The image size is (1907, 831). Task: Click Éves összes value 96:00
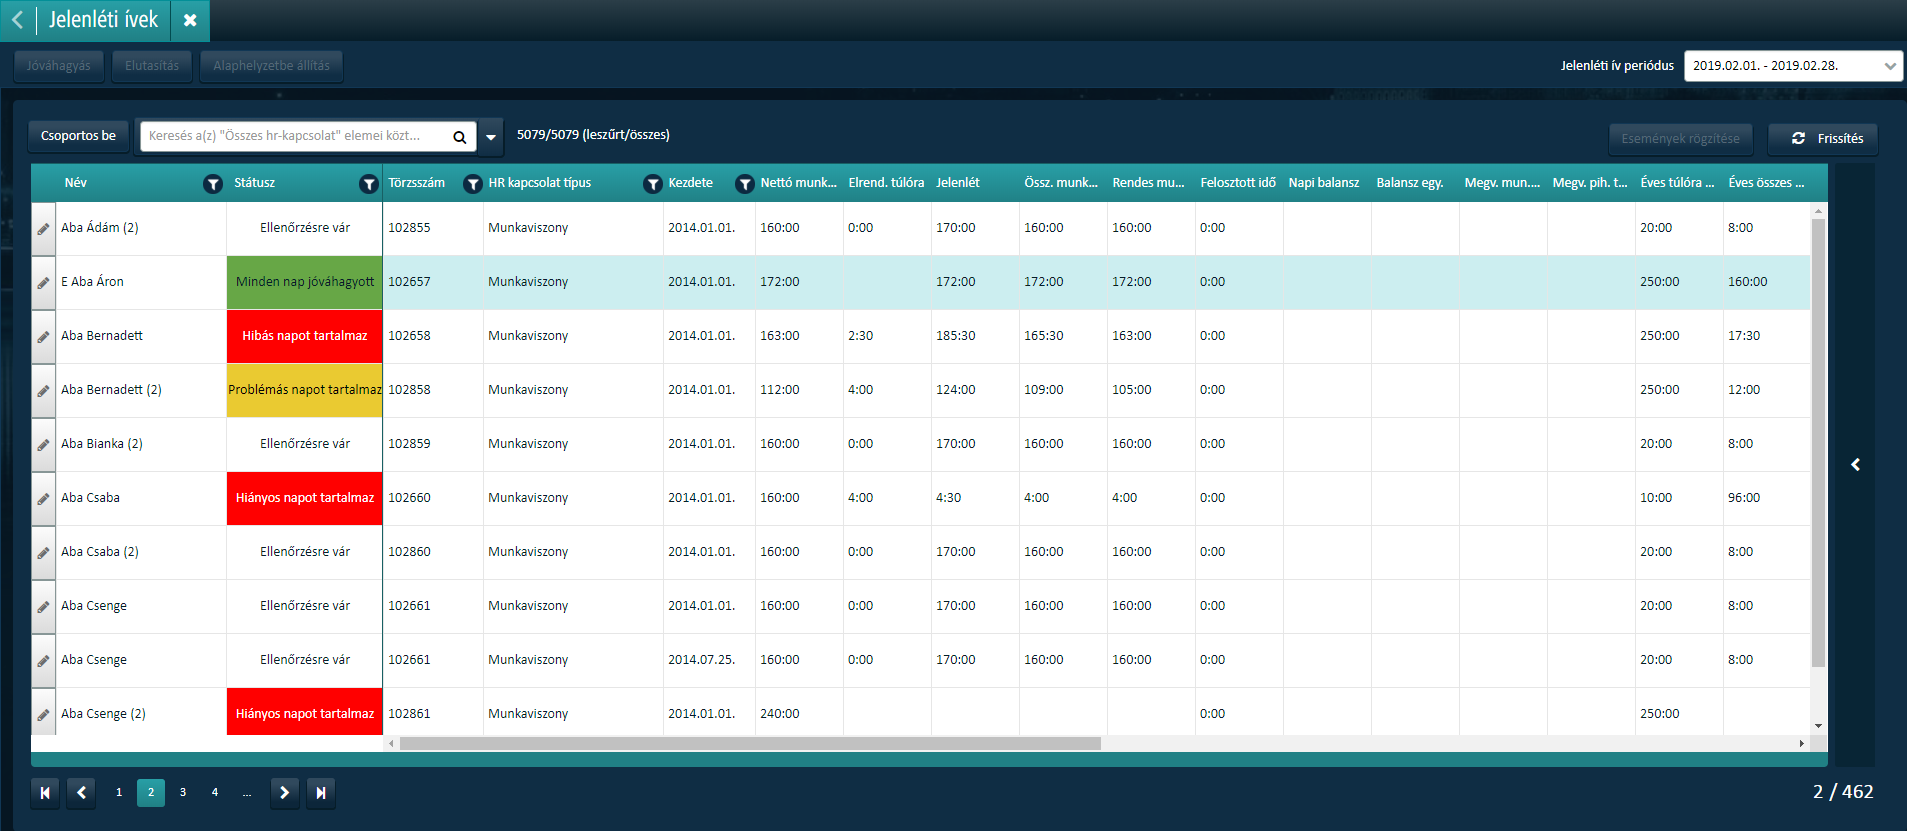coord(1744,498)
